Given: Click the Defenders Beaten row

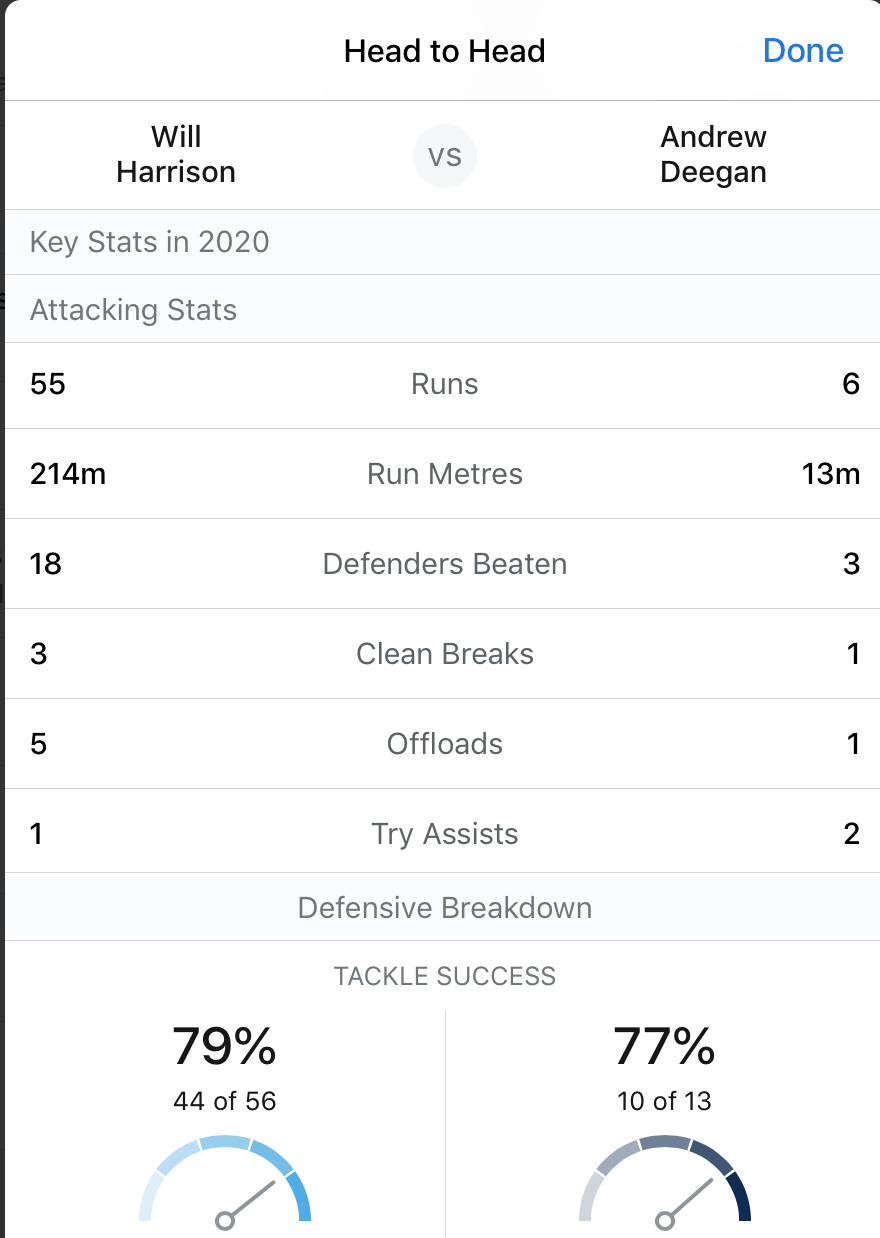Looking at the screenshot, I should click(x=445, y=564).
